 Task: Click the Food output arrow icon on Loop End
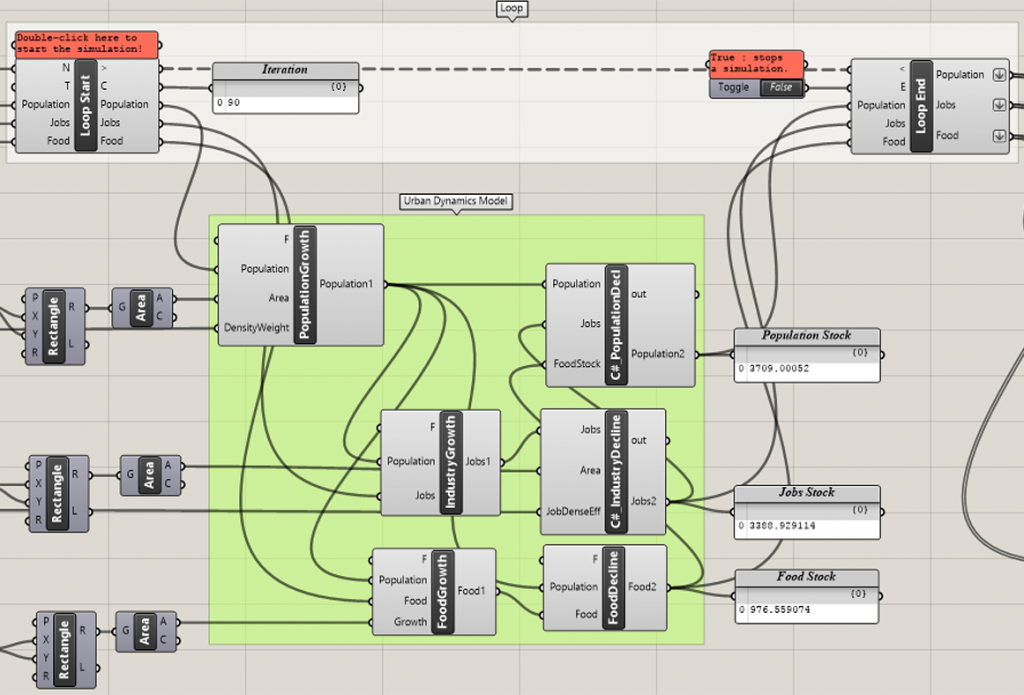pos(999,136)
